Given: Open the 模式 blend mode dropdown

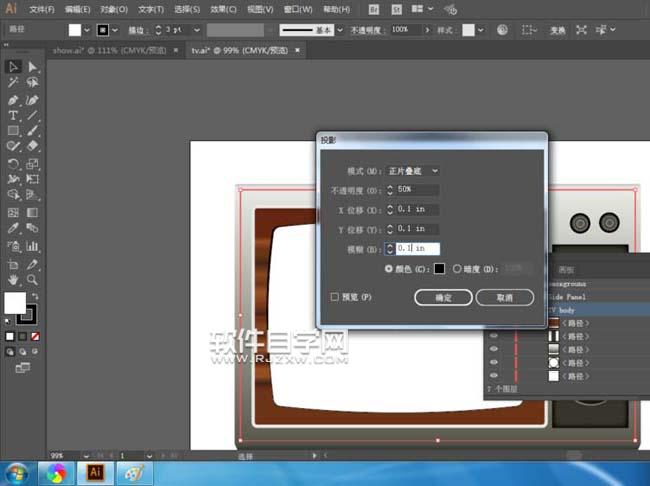Looking at the screenshot, I should (414, 171).
